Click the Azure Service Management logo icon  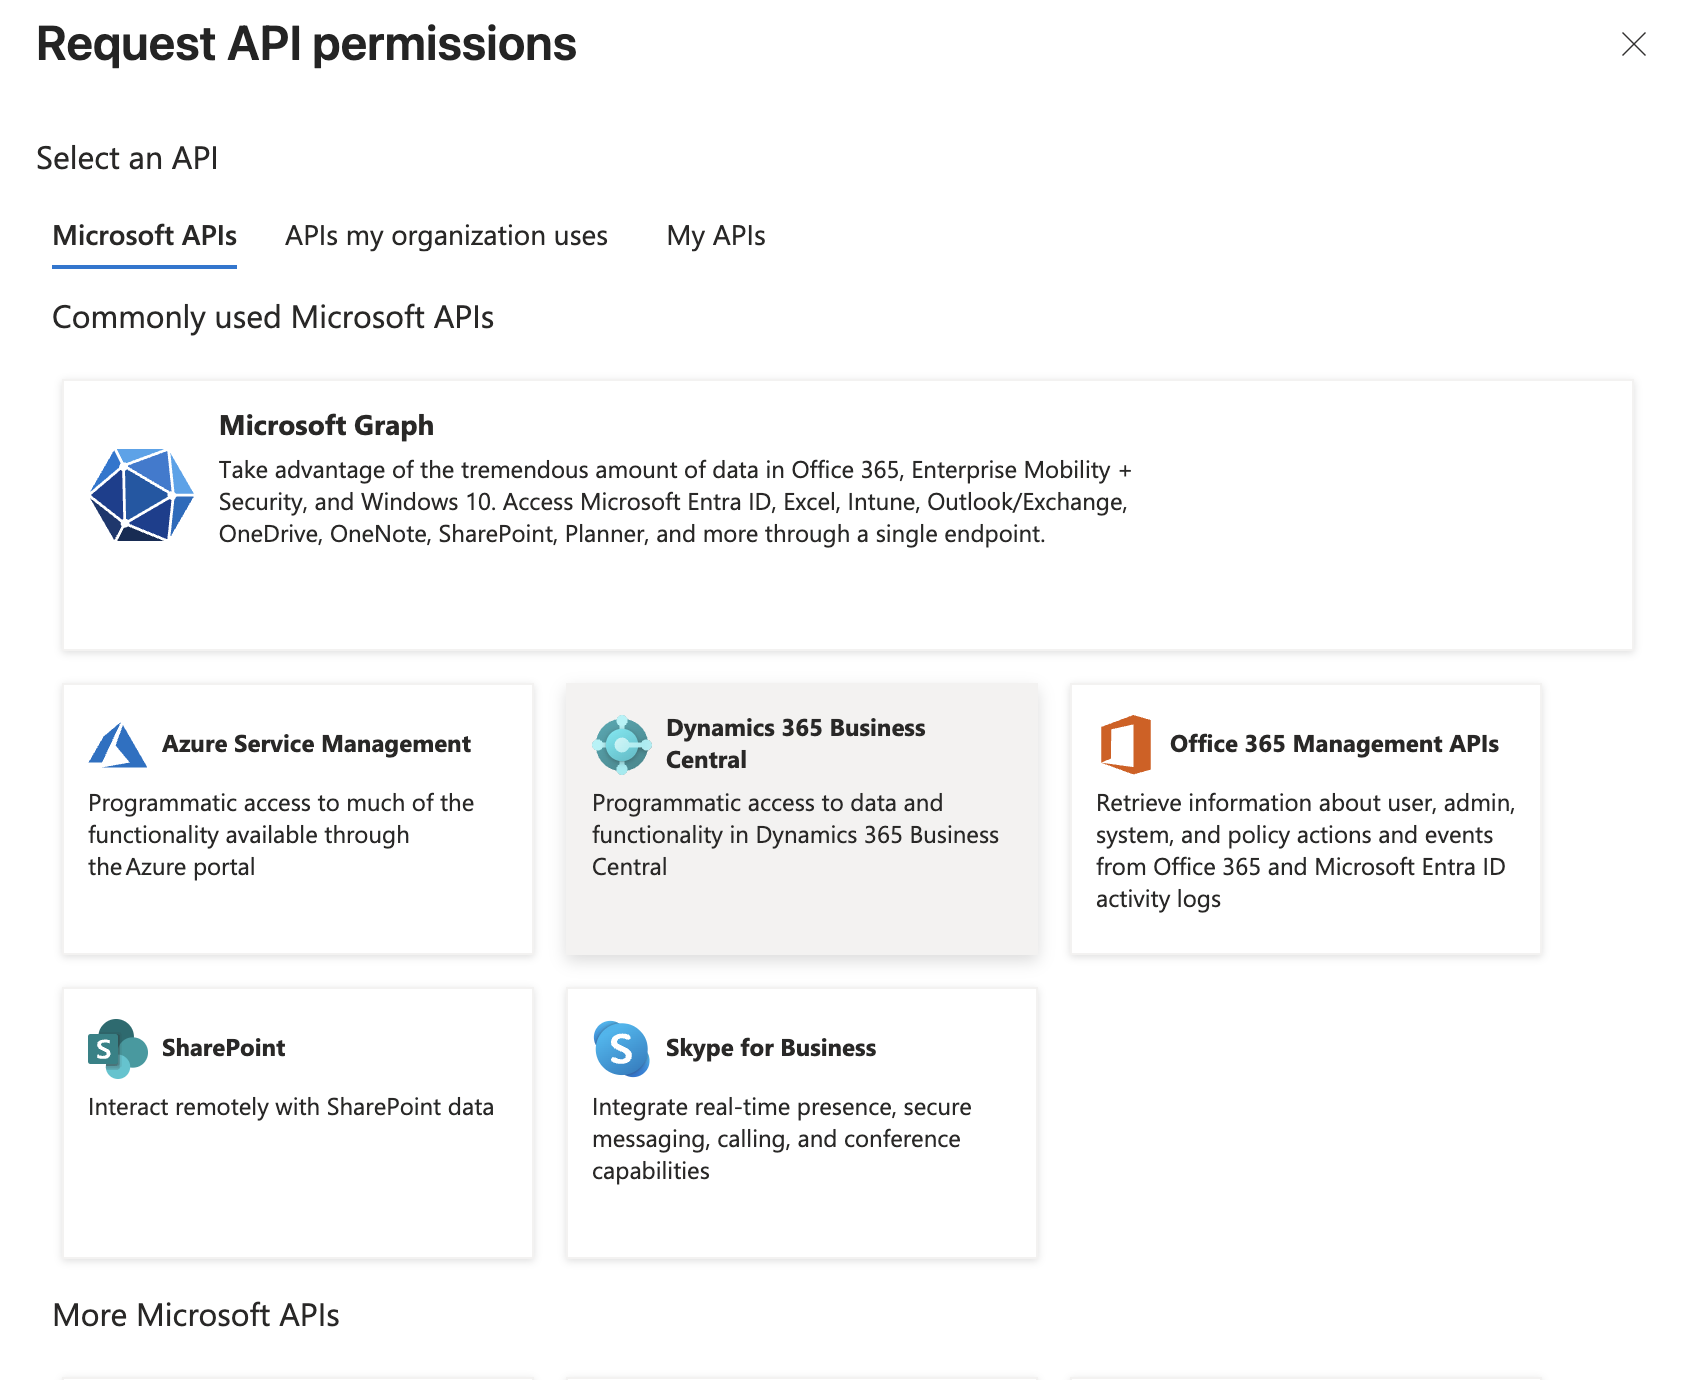[118, 745]
